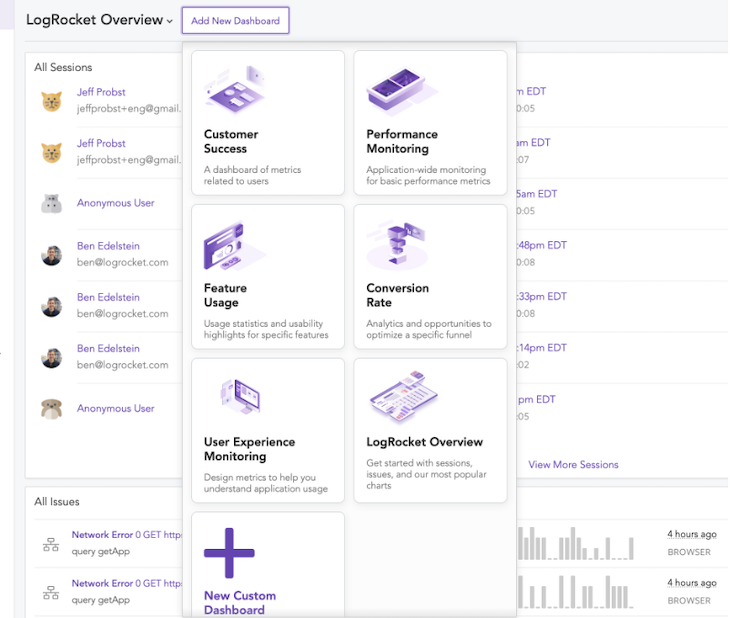Image resolution: width=730 pixels, height=618 pixels.
Task: Click second Jeff Probst cat avatar
Action: tap(52, 152)
